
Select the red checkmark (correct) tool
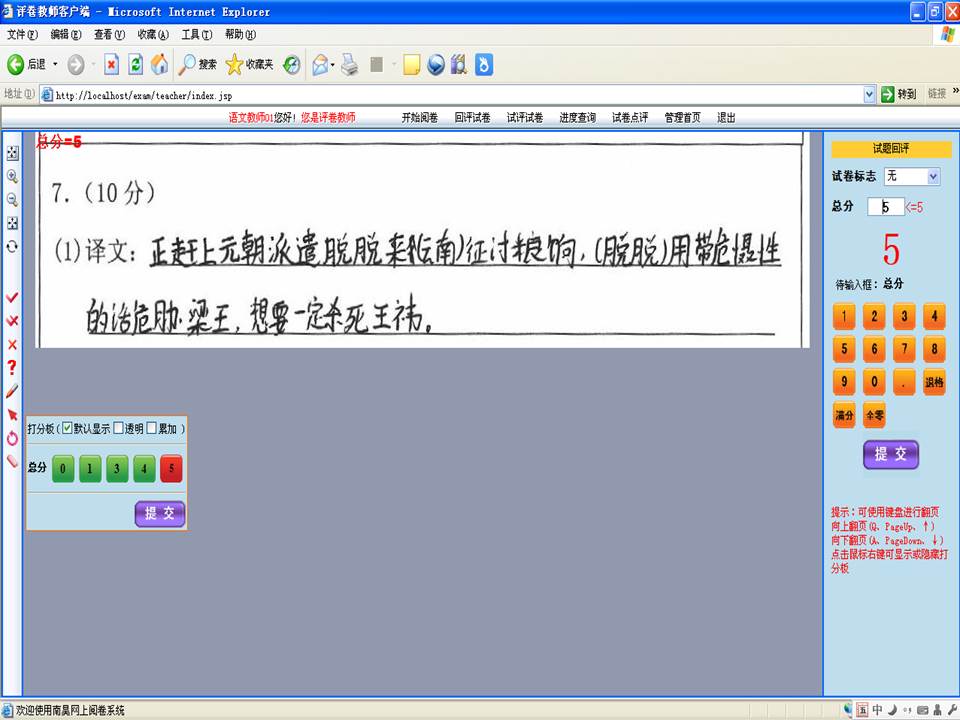(x=12, y=298)
